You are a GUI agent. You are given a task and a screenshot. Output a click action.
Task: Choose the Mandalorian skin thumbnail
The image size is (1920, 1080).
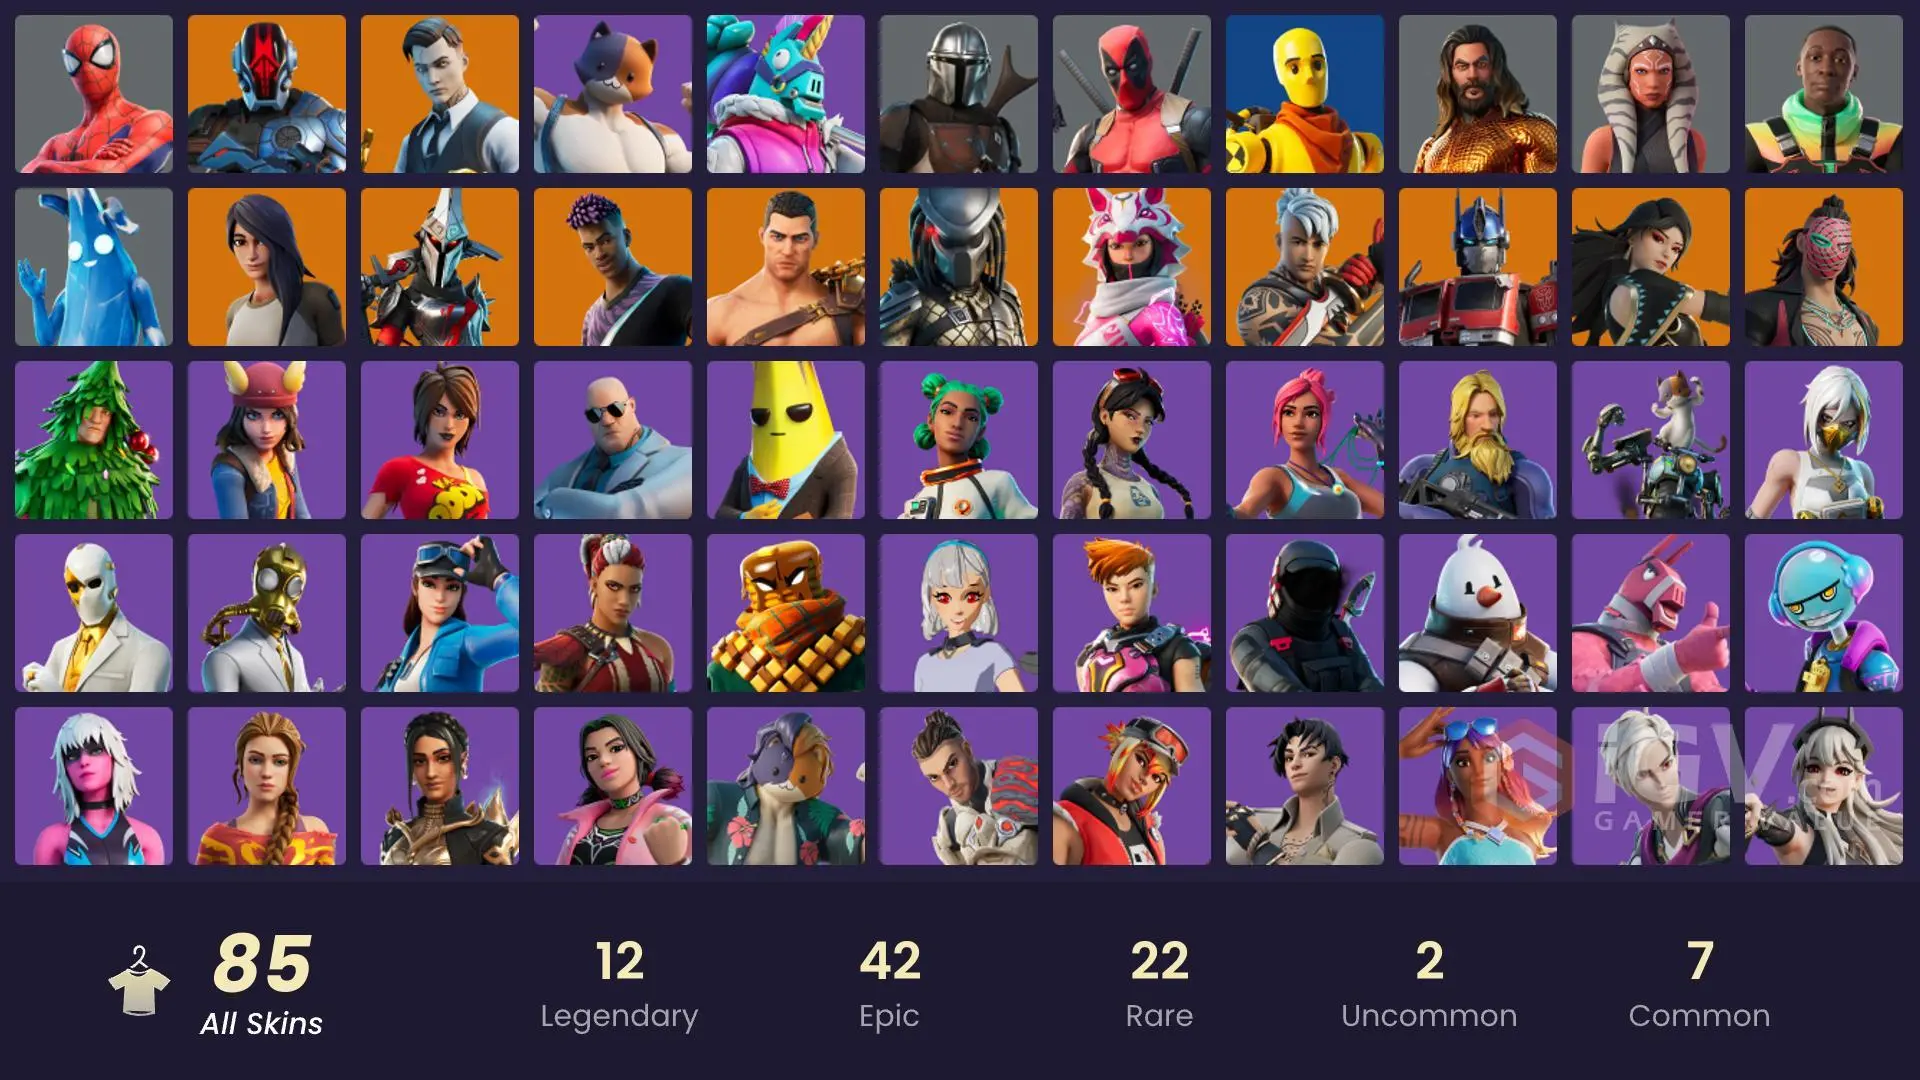(x=959, y=94)
